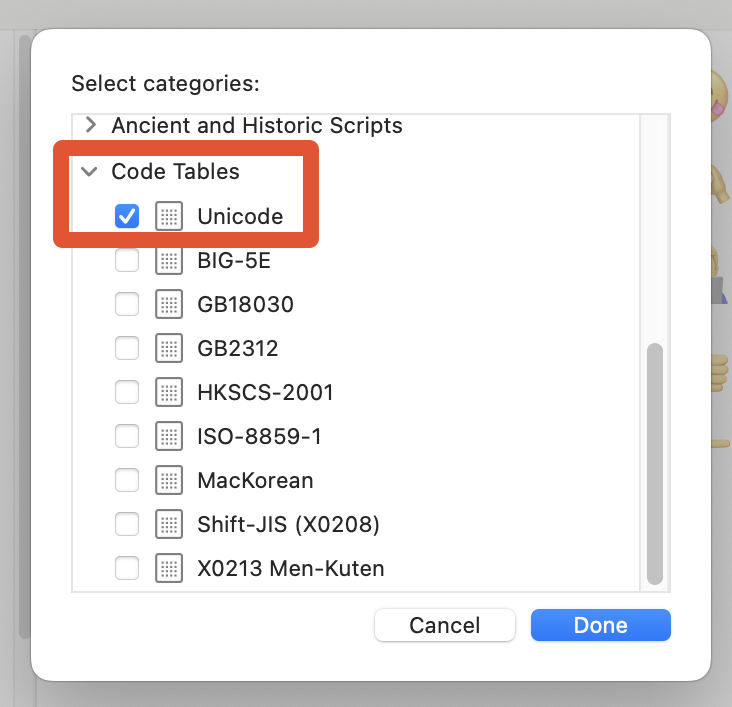The width and height of the screenshot is (732, 707).
Task: Cancel the category selection dialog
Action: click(x=445, y=625)
